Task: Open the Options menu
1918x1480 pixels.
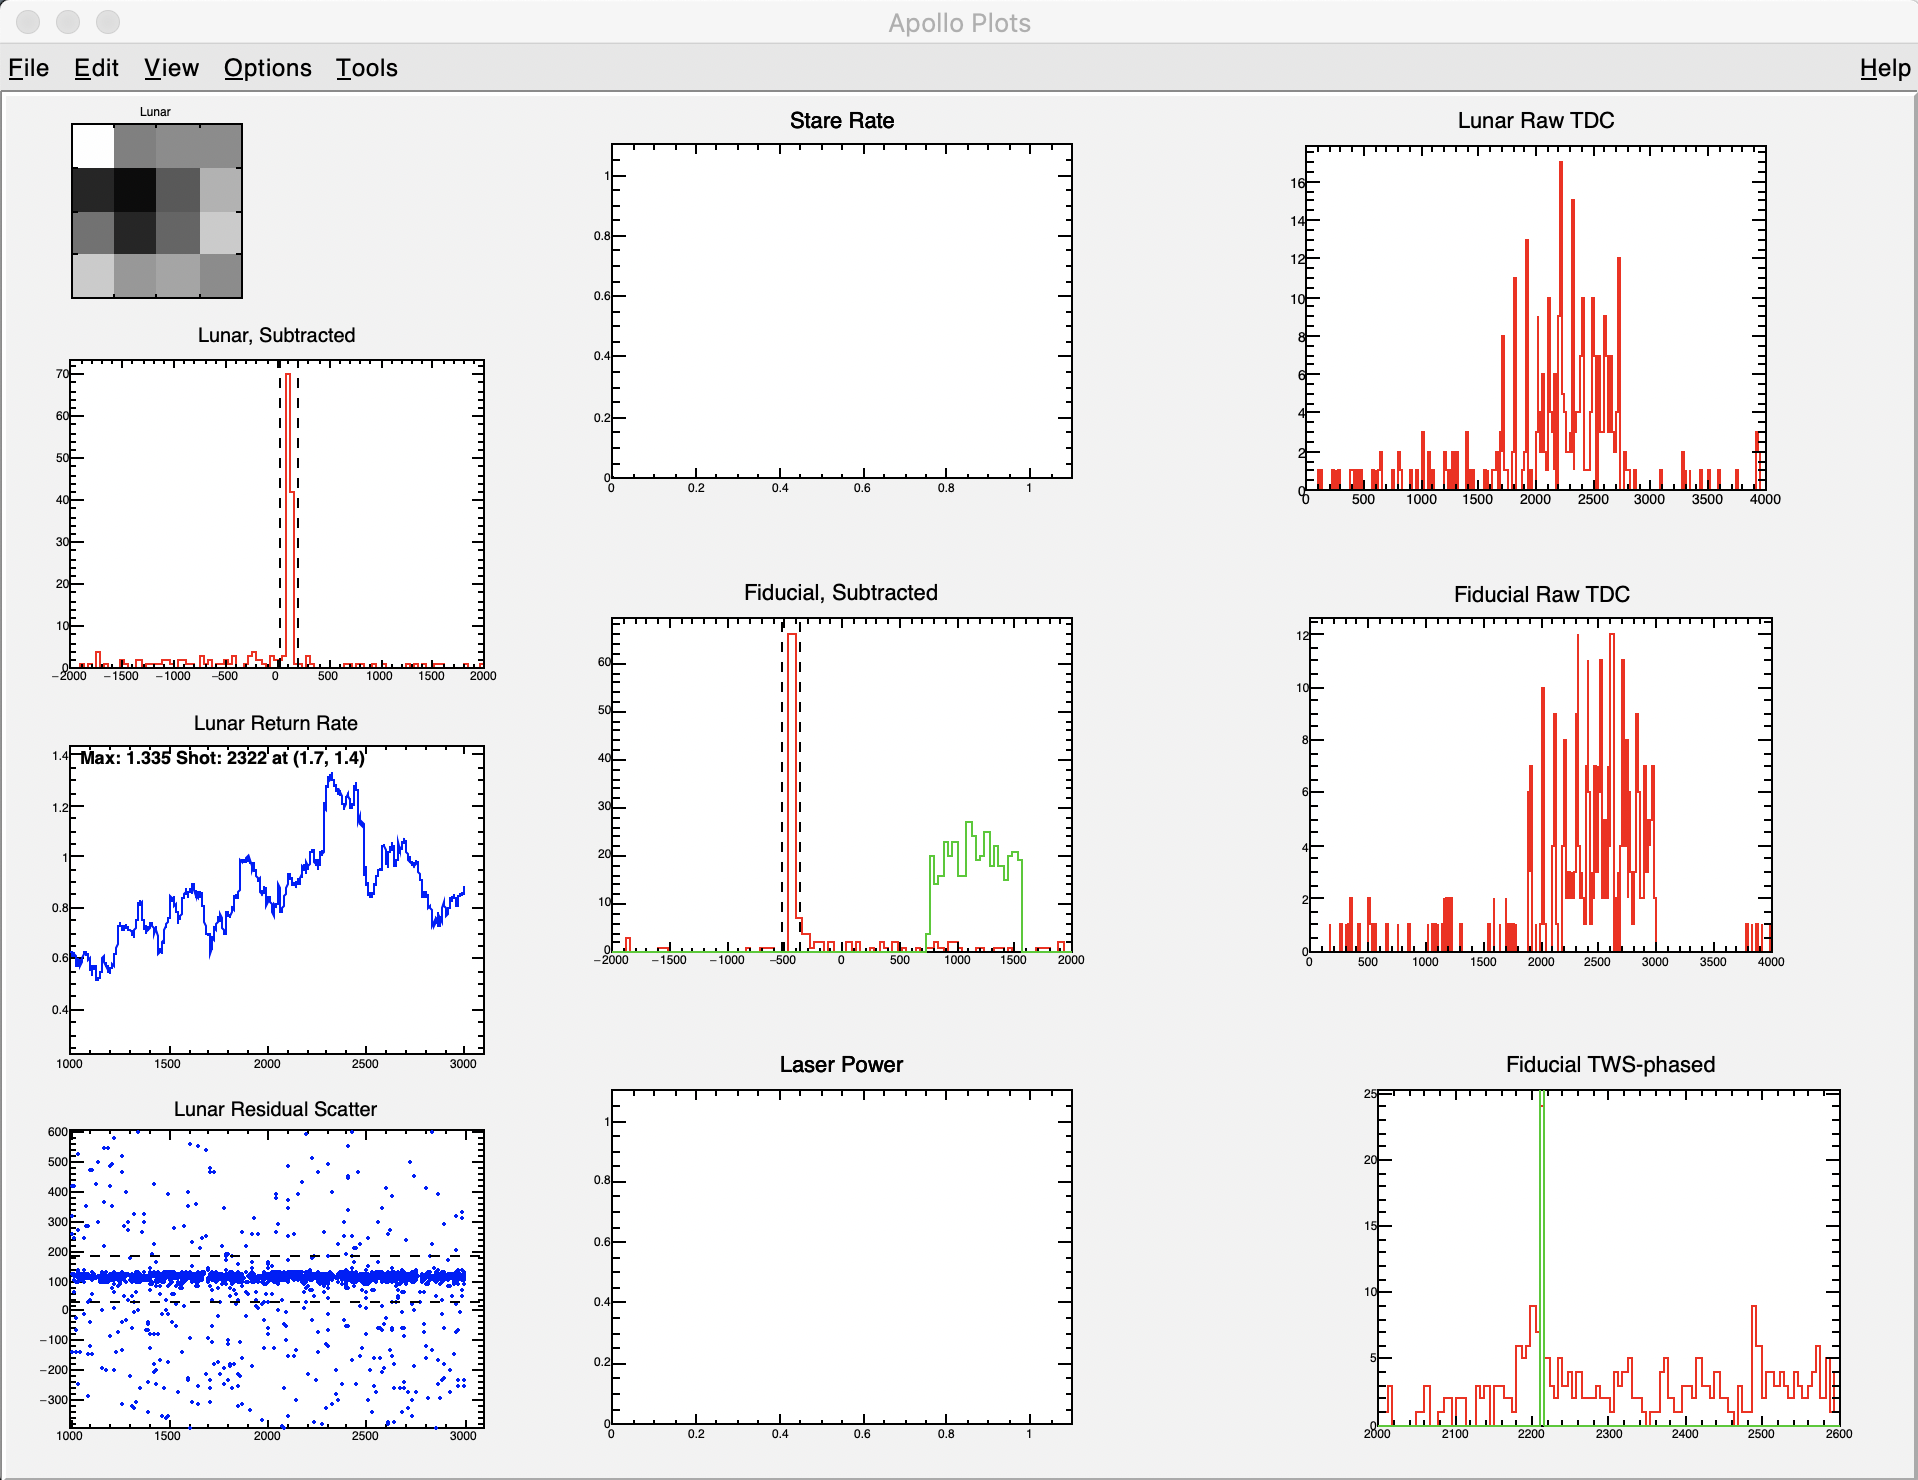Action: (x=267, y=68)
